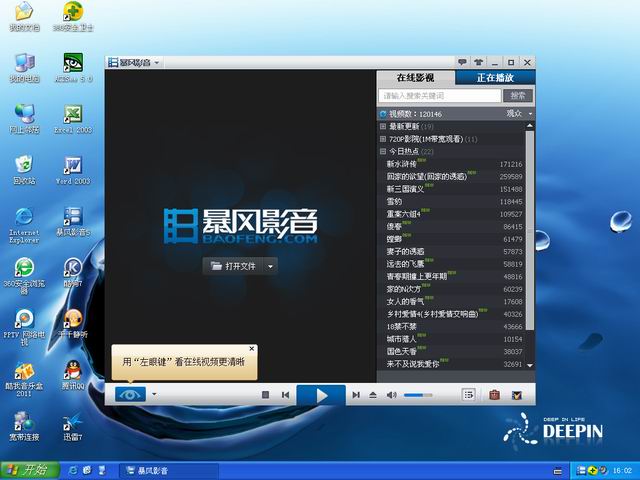Image resolution: width=640 pixels, height=480 pixels.
Task: Toggle the left-eye enhancement button
Action: tap(130, 394)
